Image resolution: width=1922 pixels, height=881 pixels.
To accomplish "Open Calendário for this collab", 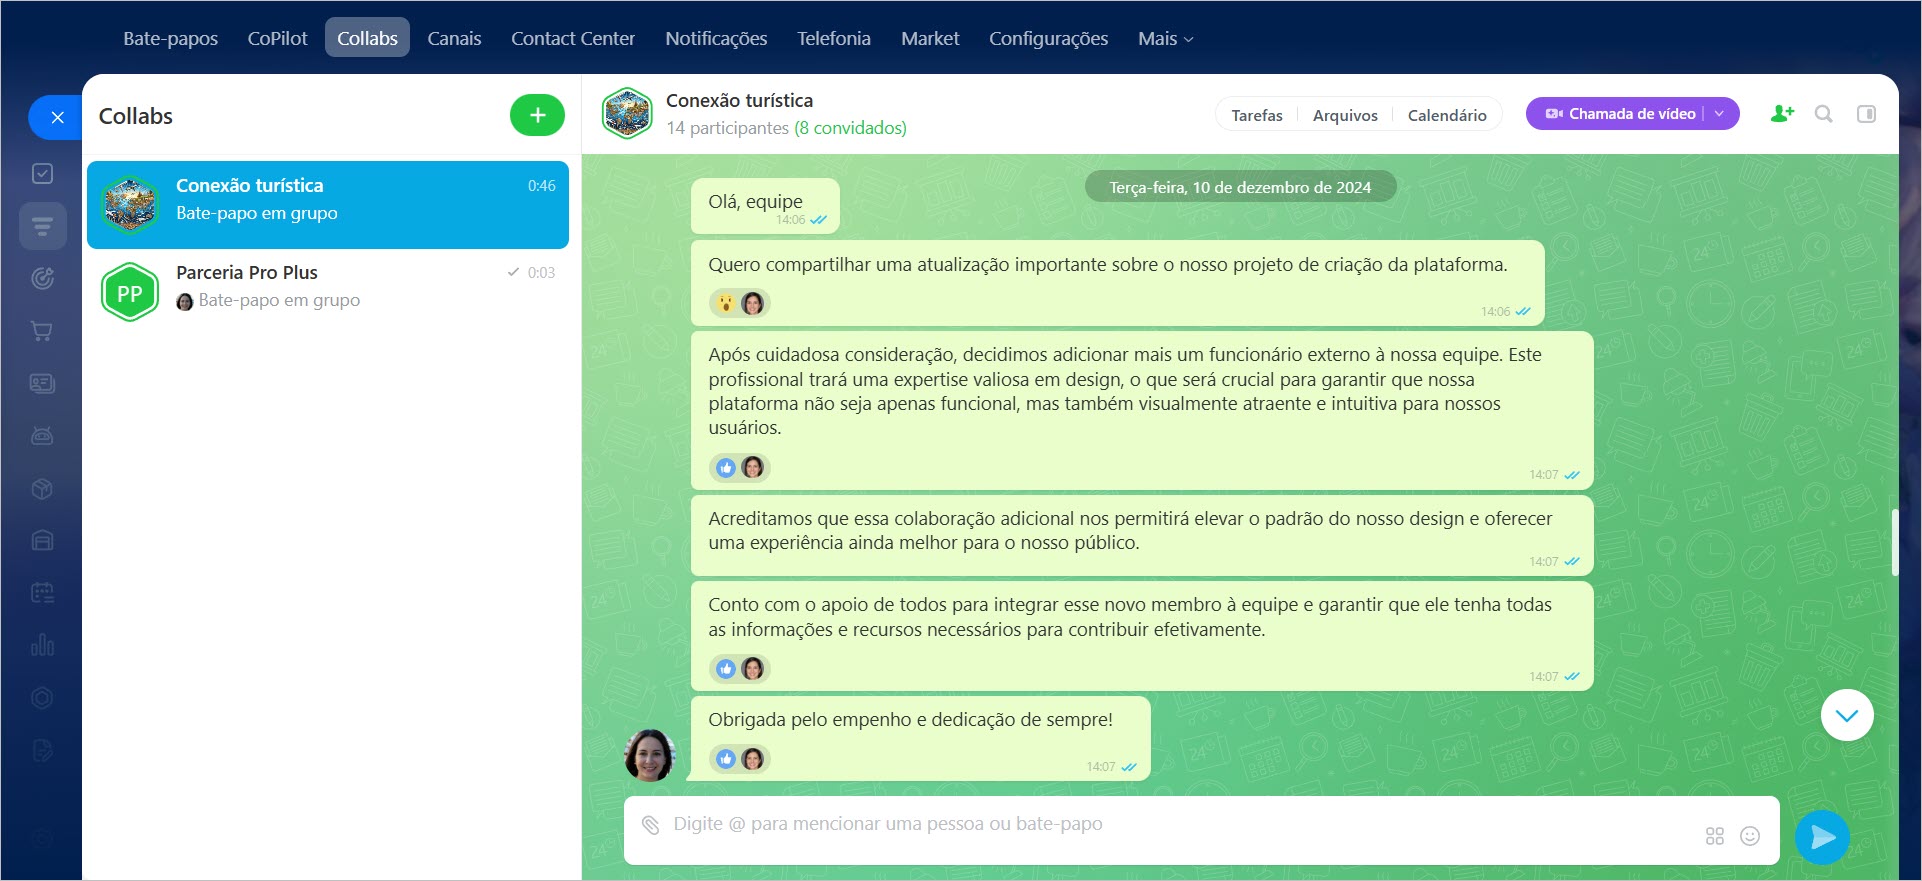I will point(1447,115).
